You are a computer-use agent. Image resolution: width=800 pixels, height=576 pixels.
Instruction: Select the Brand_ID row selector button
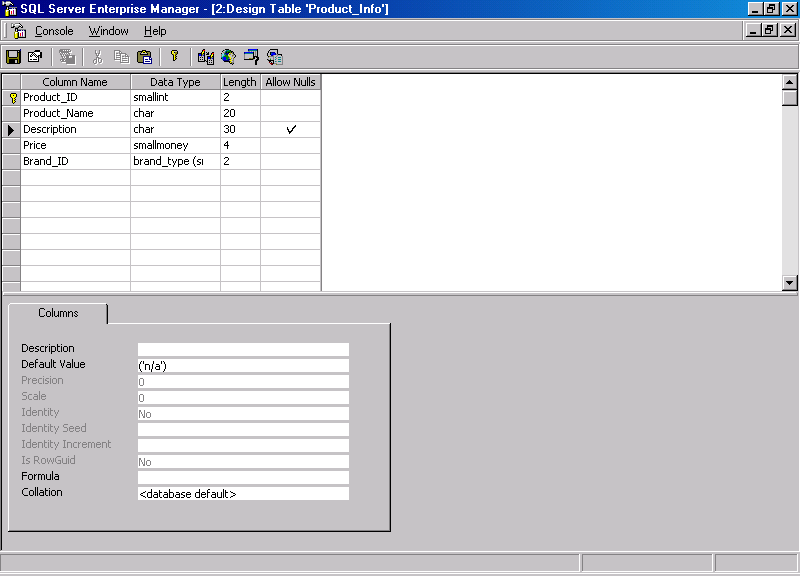(x=11, y=161)
